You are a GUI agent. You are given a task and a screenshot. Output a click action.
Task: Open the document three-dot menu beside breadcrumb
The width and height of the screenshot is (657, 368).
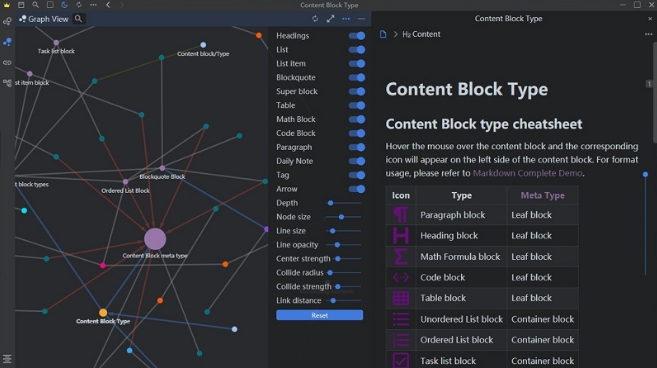coord(649,34)
